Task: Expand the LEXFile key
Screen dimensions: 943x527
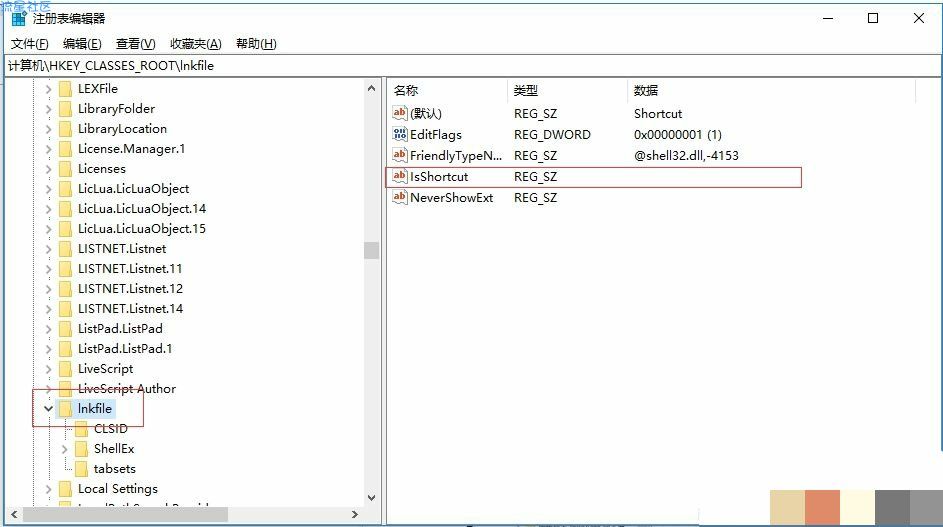Action: point(49,89)
